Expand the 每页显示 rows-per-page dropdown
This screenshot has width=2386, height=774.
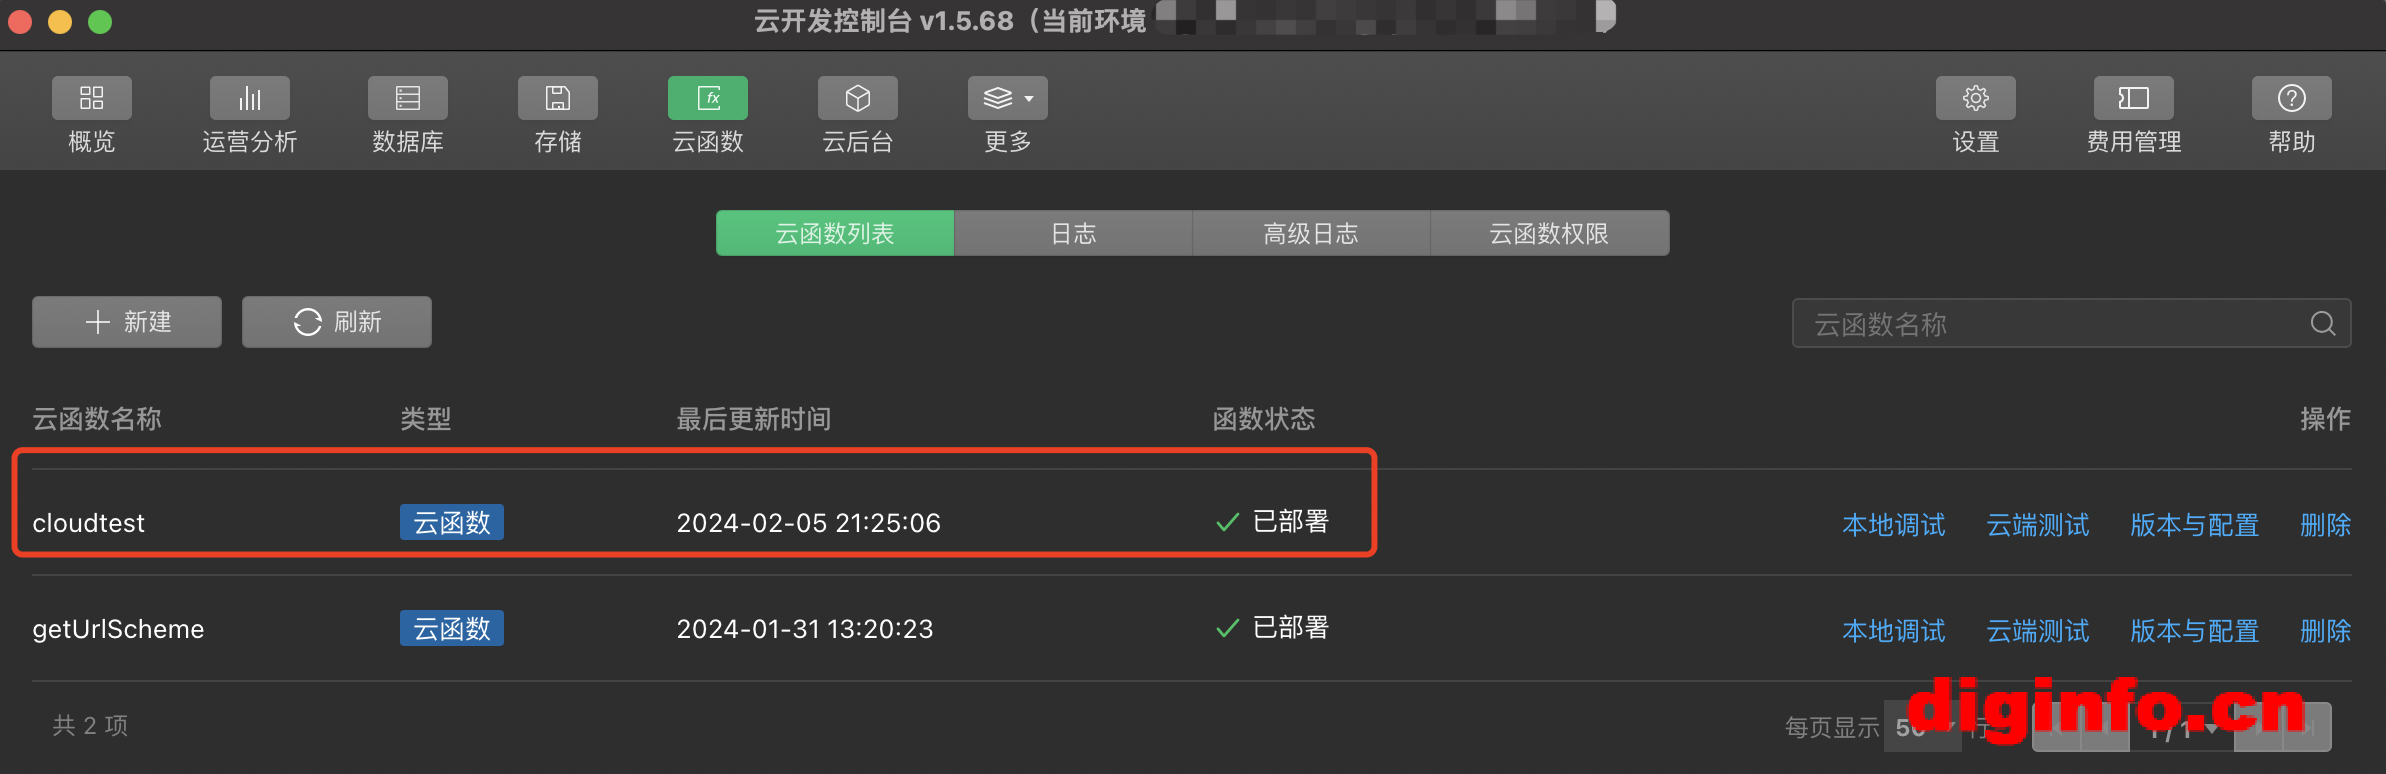(x=1923, y=727)
